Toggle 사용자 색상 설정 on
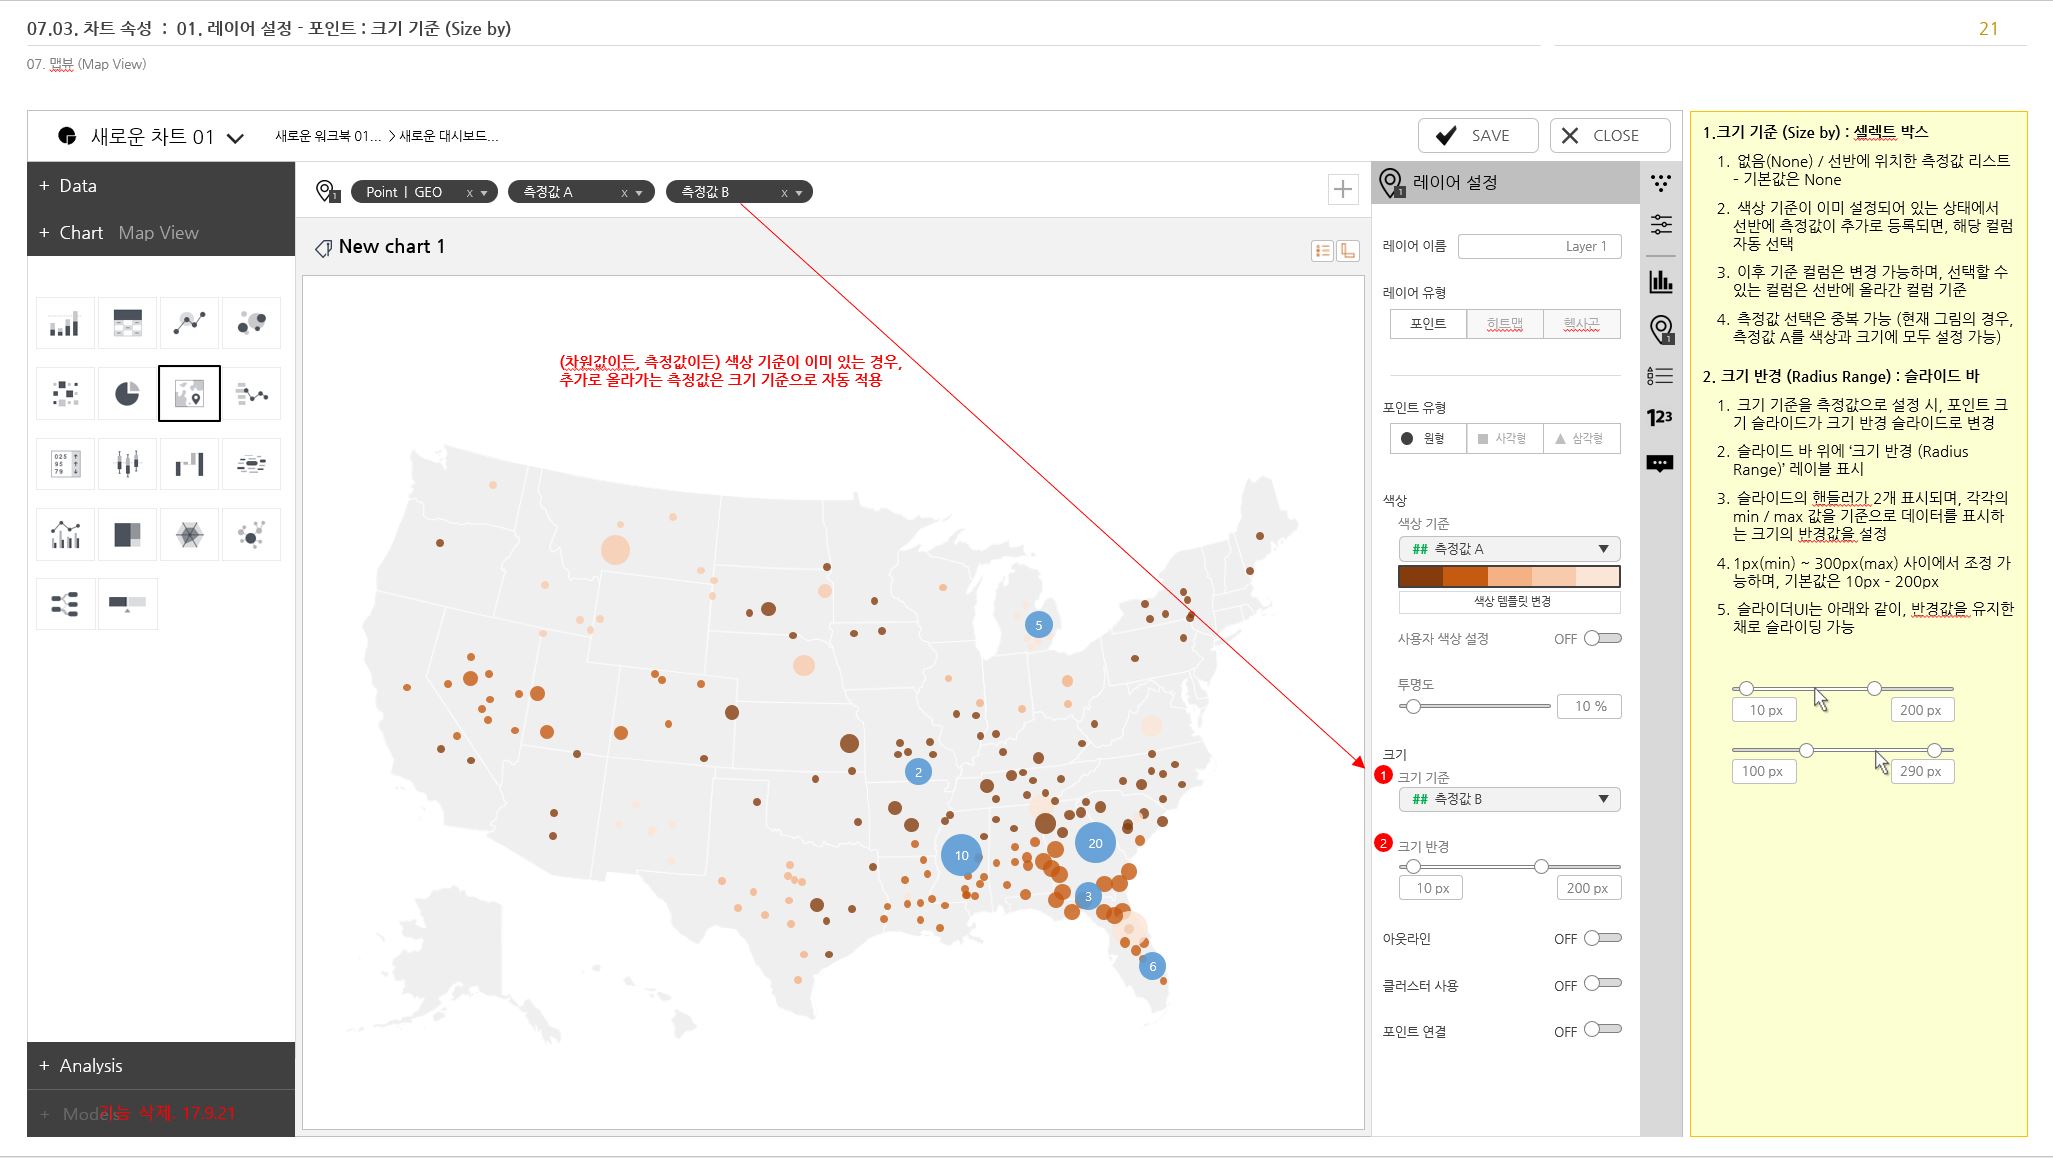 click(x=1602, y=638)
